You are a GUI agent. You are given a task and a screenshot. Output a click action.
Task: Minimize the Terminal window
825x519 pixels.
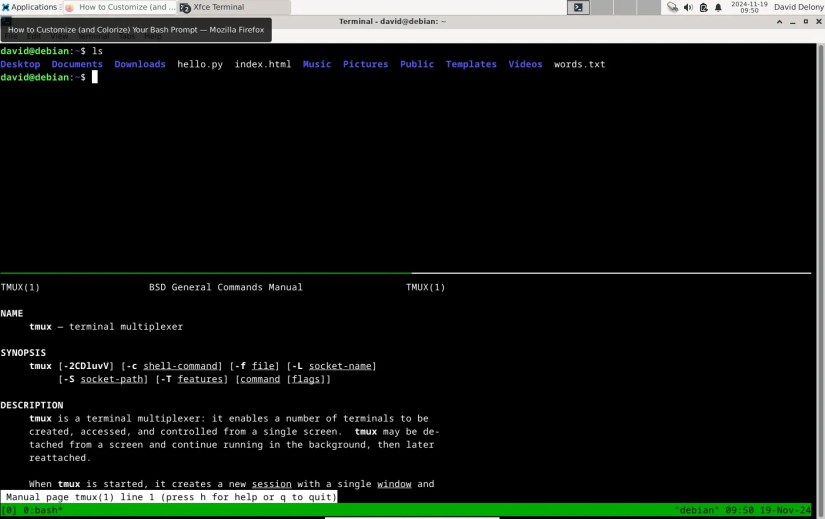click(x=792, y=22)
